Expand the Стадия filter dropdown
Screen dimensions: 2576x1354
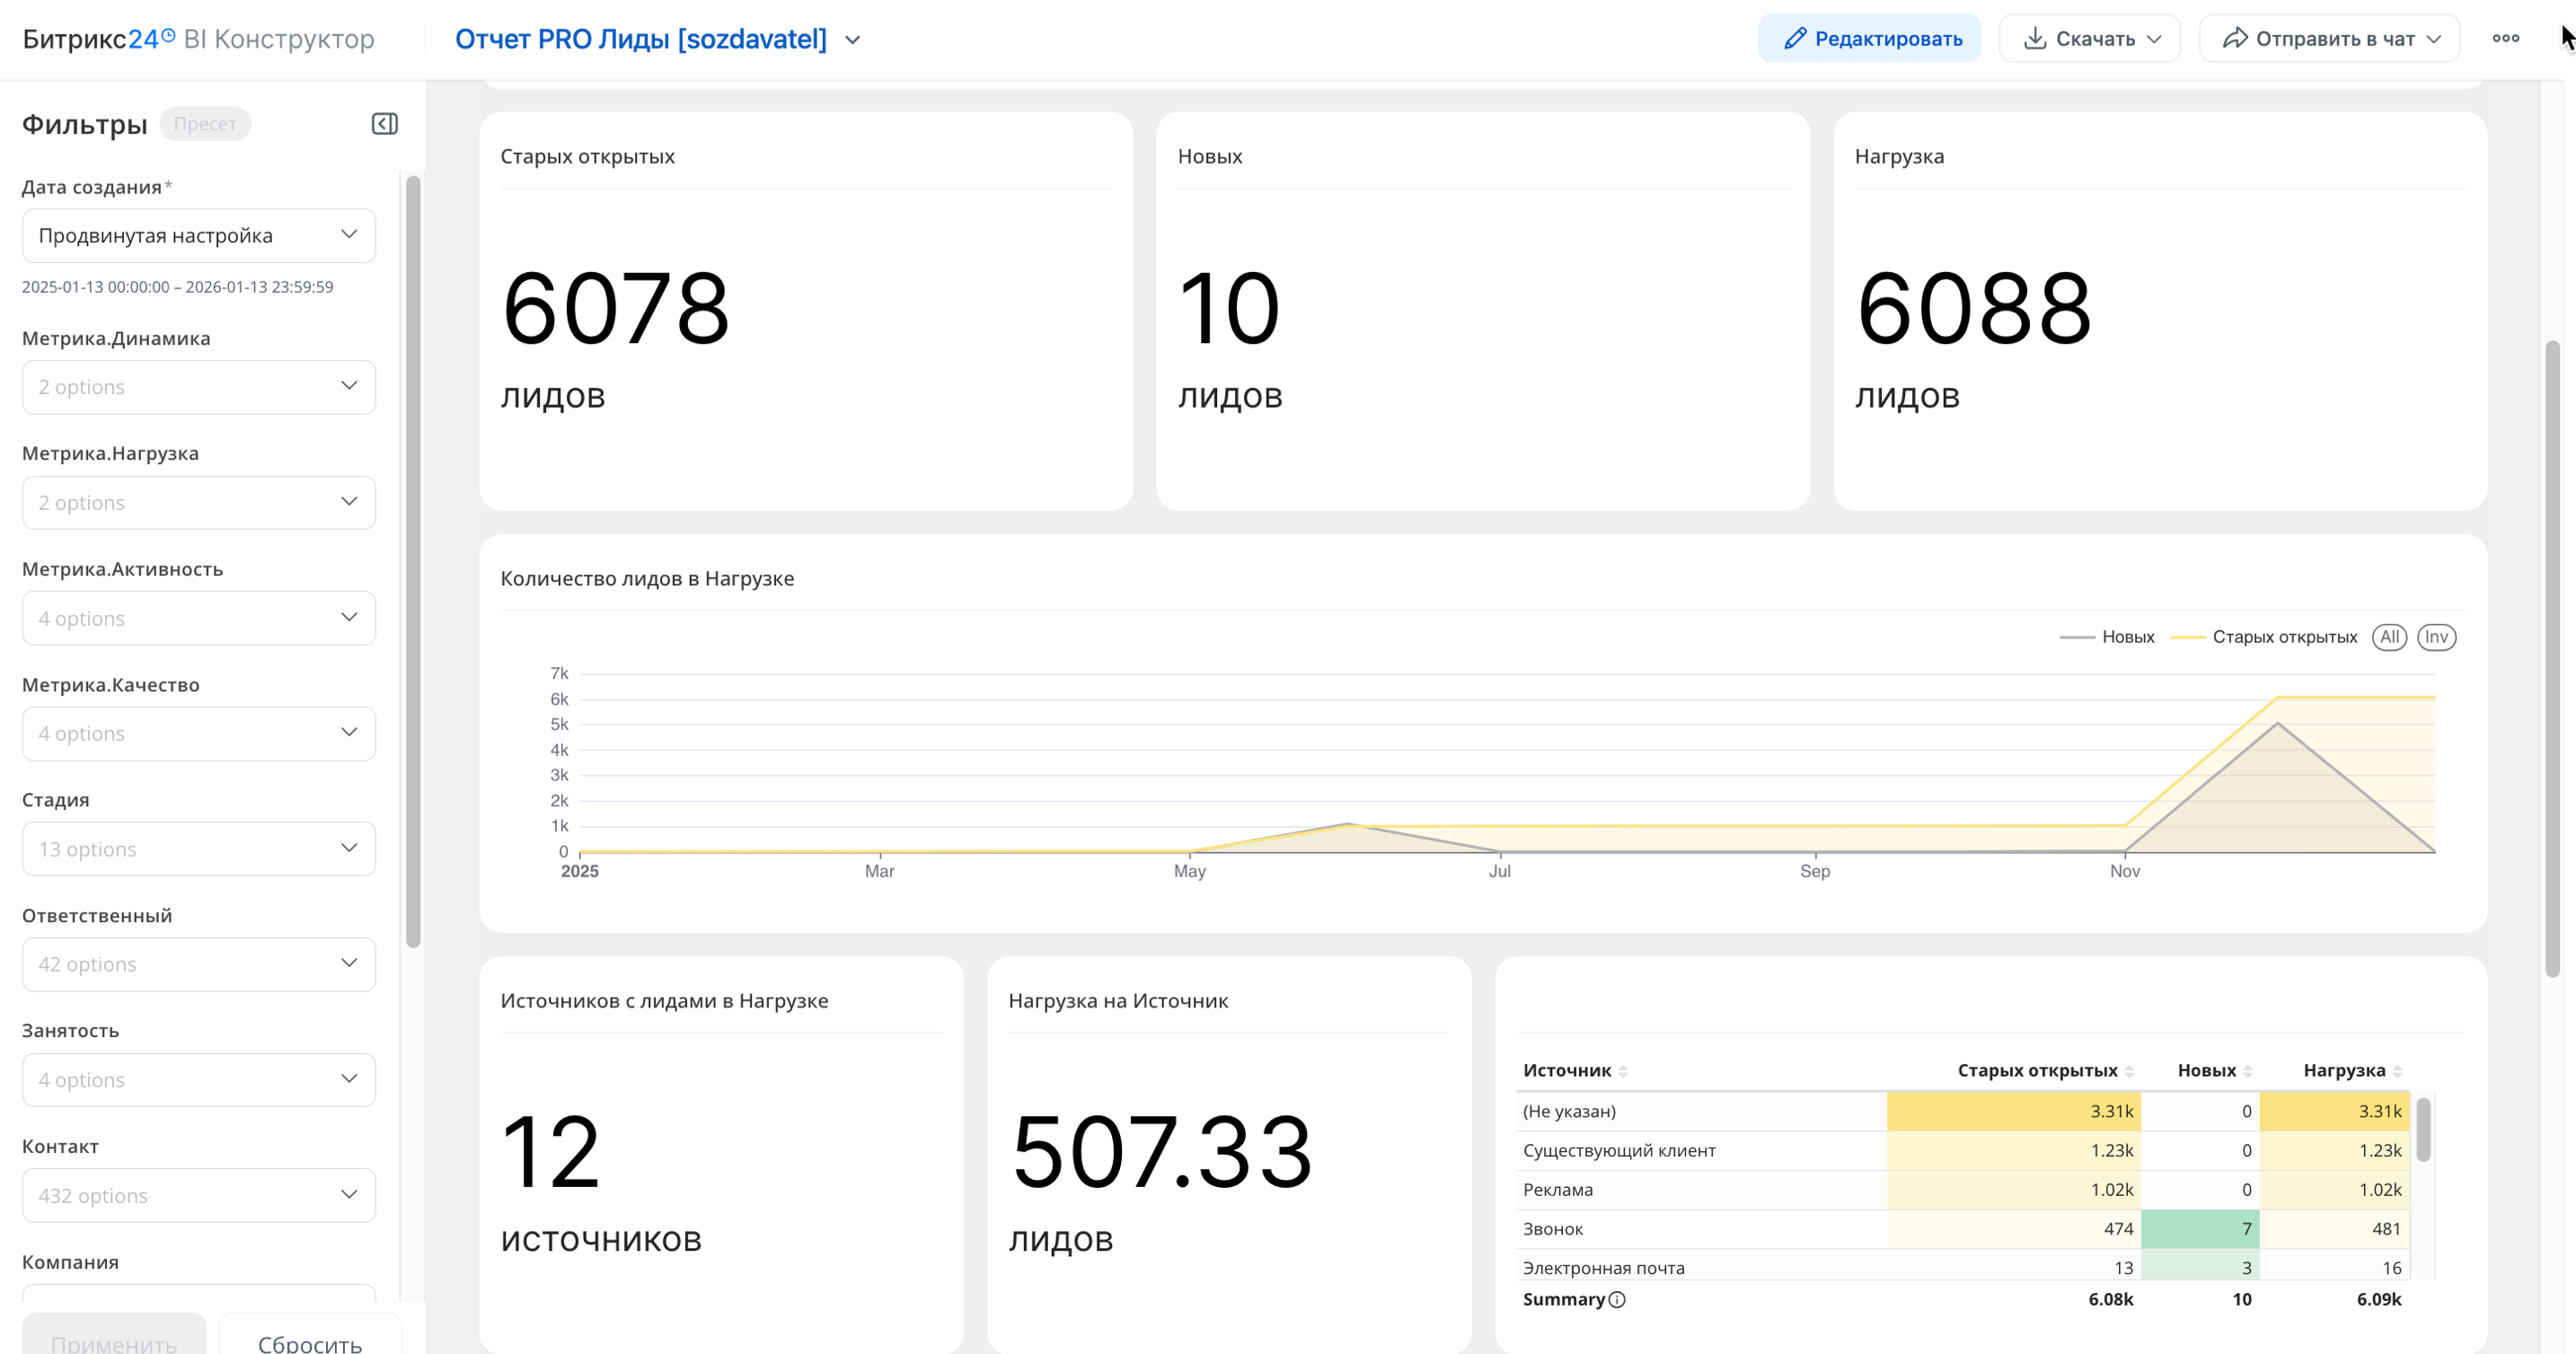[x=198, y=849]
